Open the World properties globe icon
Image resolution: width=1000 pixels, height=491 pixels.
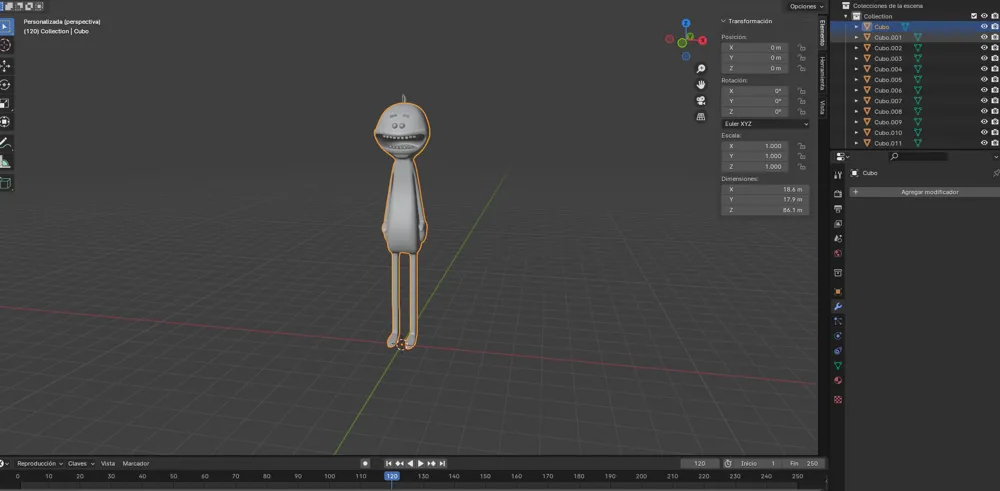pos(838,254)
